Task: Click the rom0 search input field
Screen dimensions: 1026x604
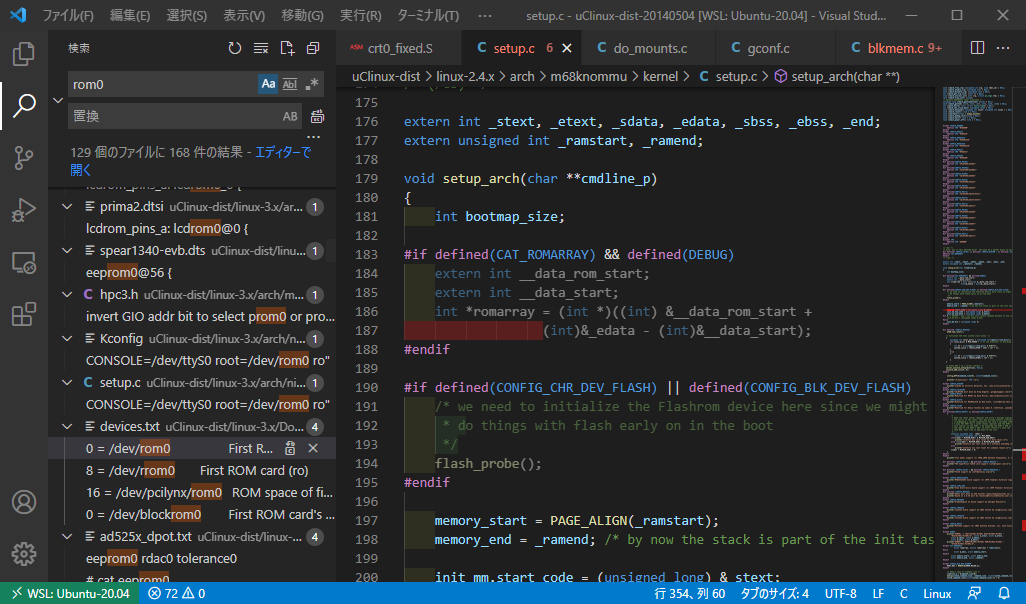Action: (x=160, y=84)
